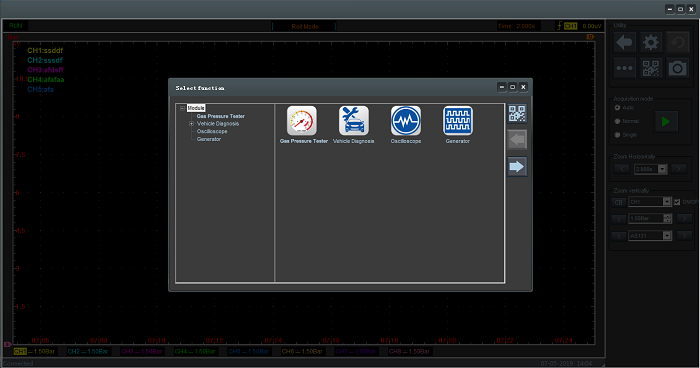700x368 pixels.
Task: Open the Generator waveform icon
Action: click(x=458, y=121)
